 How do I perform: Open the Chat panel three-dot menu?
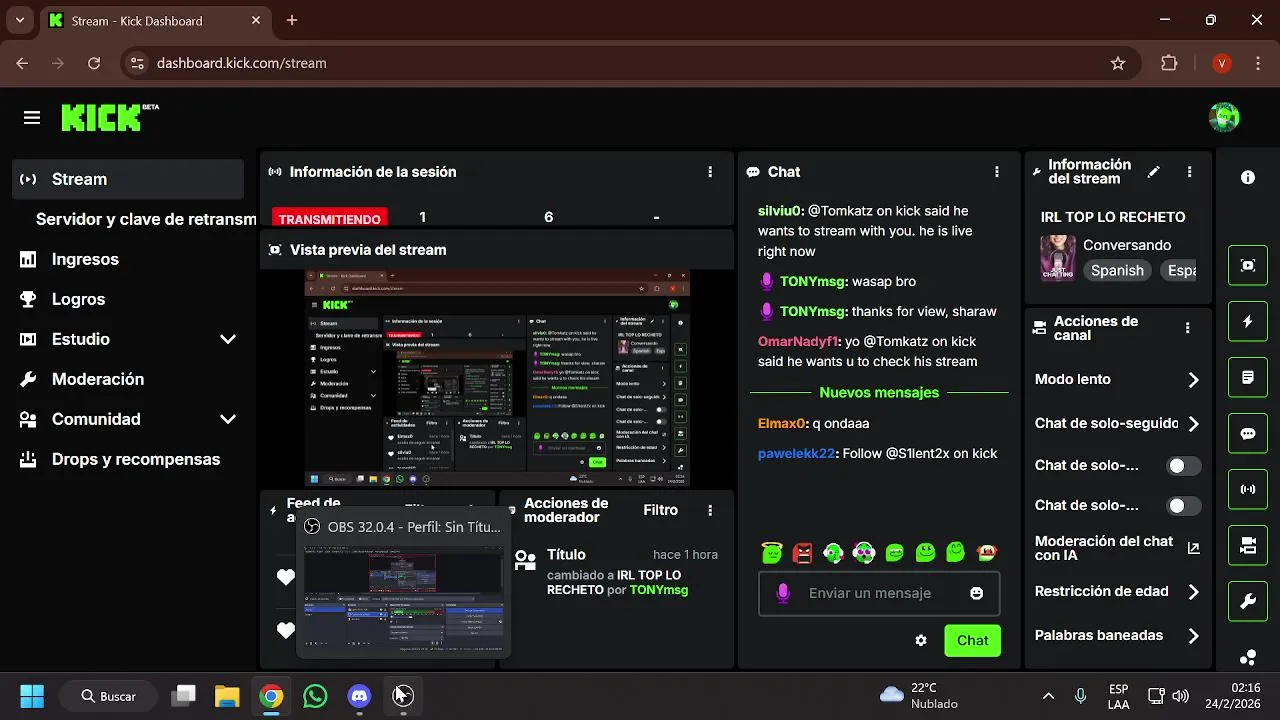click(996, 172)
